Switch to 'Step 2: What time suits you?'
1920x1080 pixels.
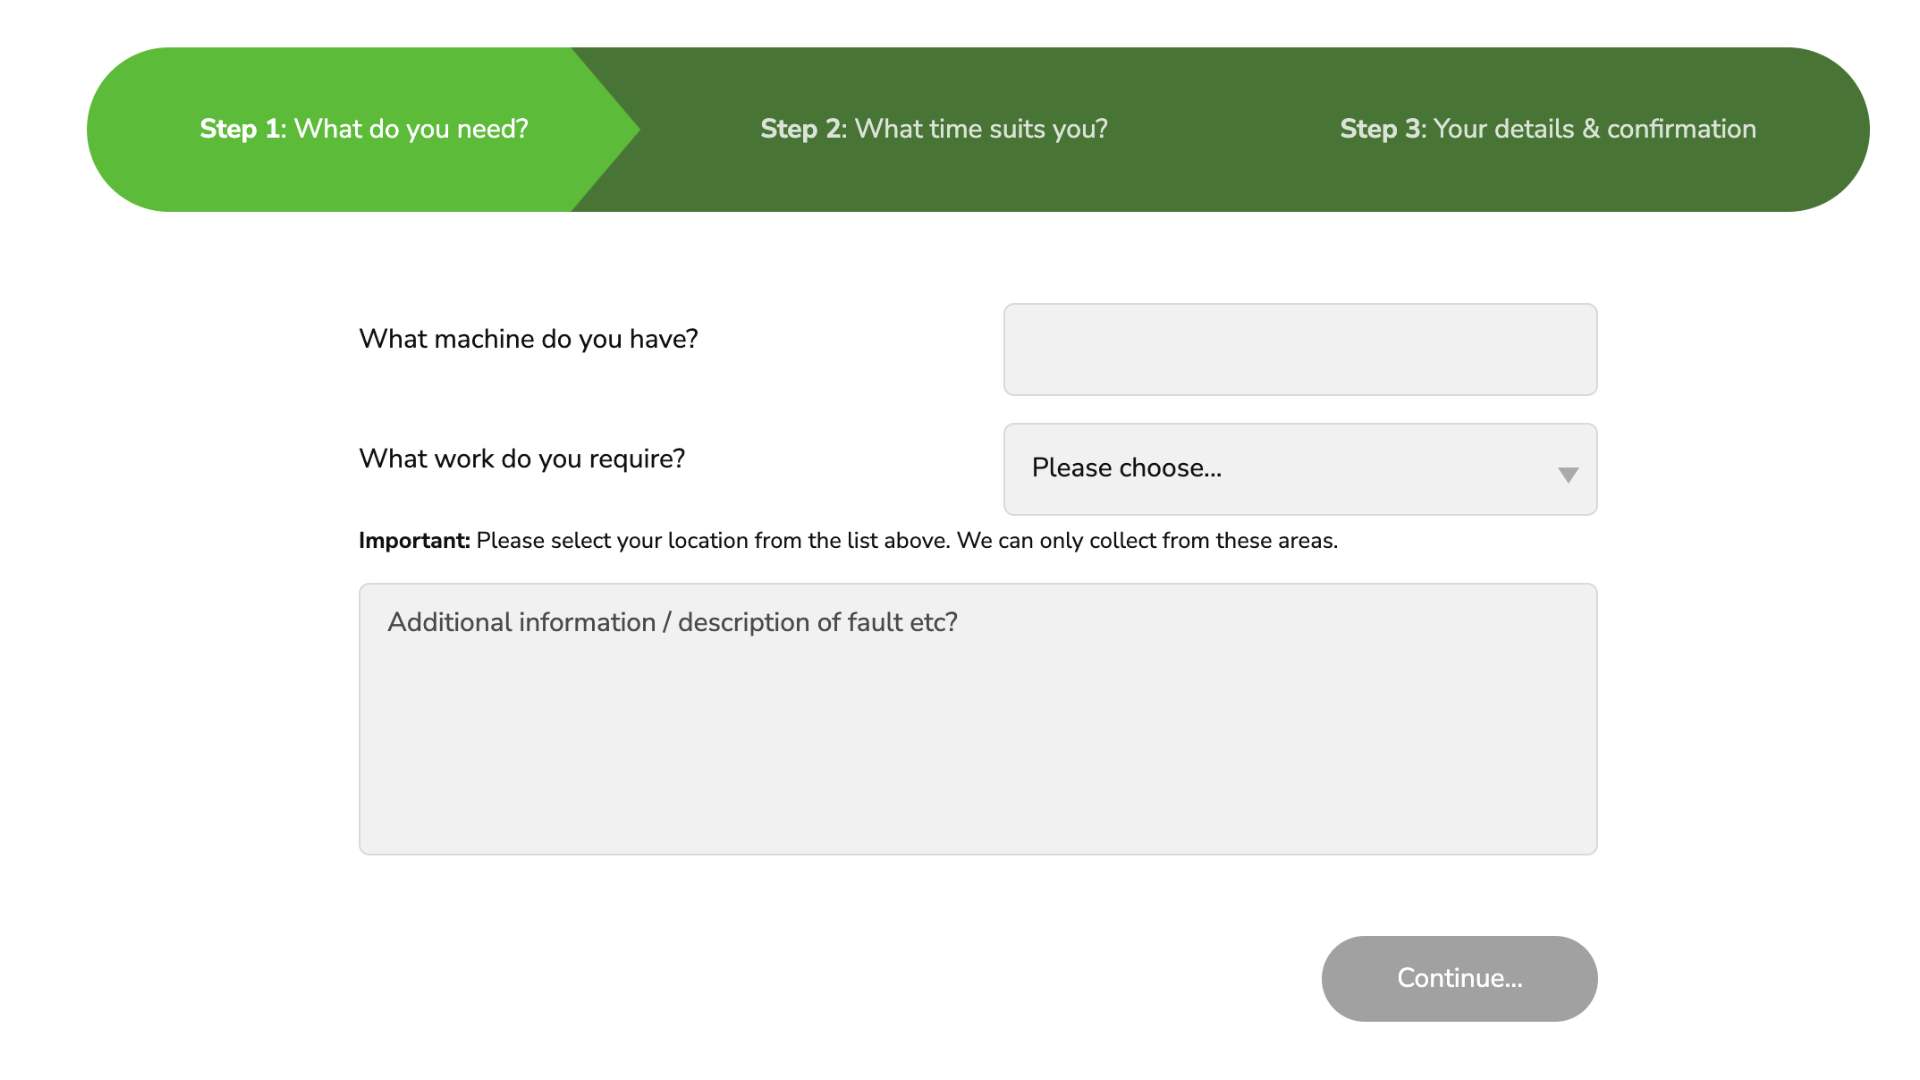(933, 129)
